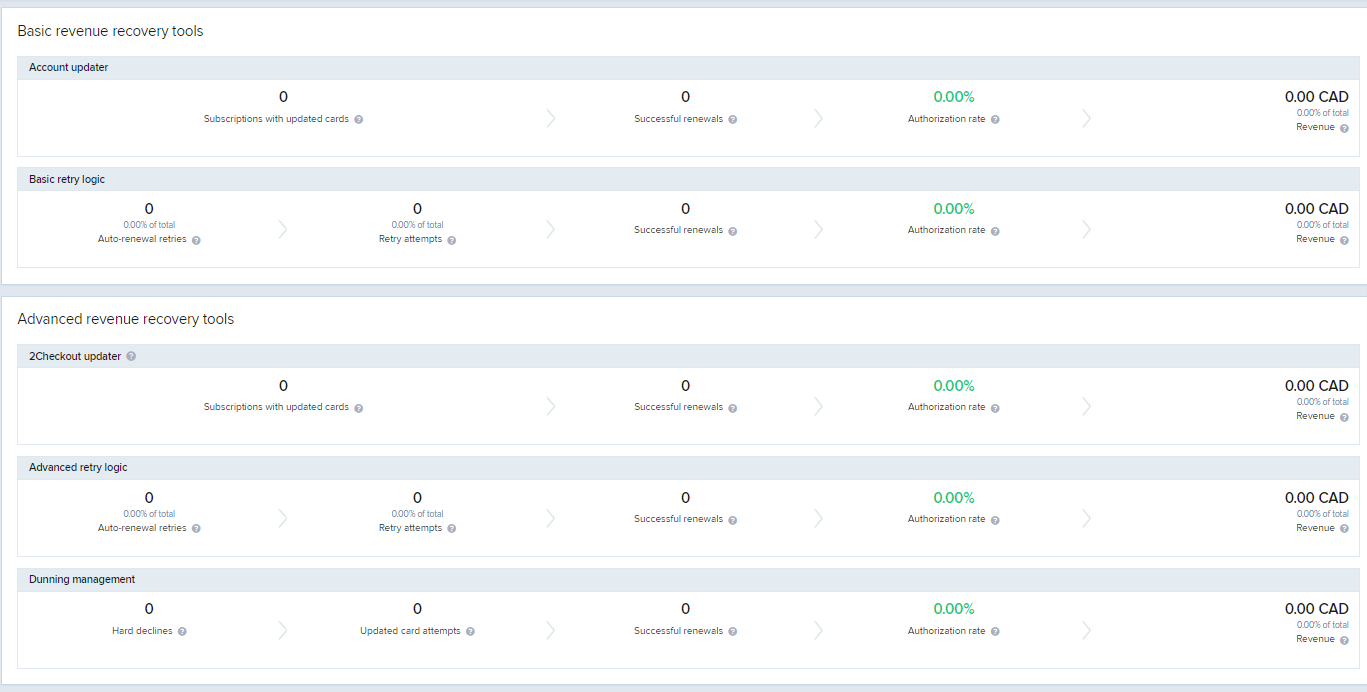Show info for Dunning management Authorization rate
This screenshot has height=692, width=1367.
(x=995, y=632)
